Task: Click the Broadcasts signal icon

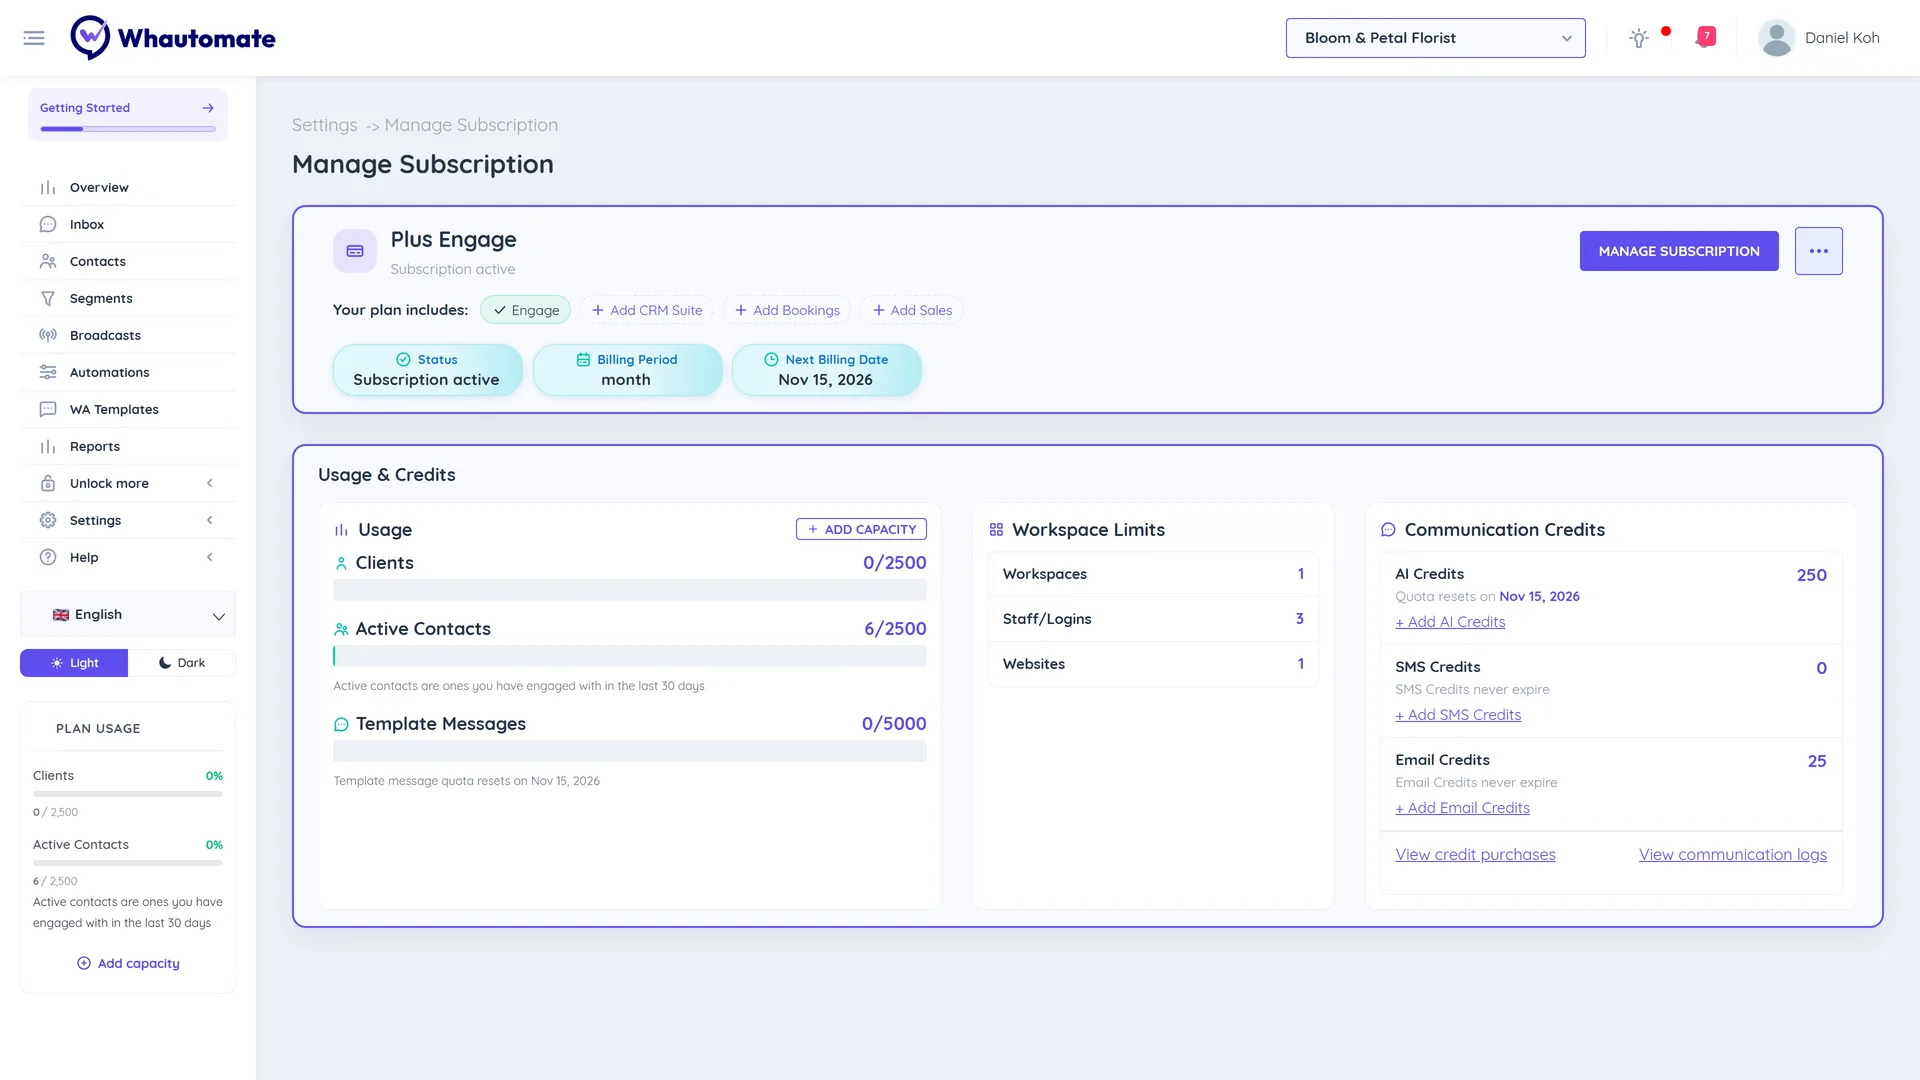Action: click(x=48, y=336)
